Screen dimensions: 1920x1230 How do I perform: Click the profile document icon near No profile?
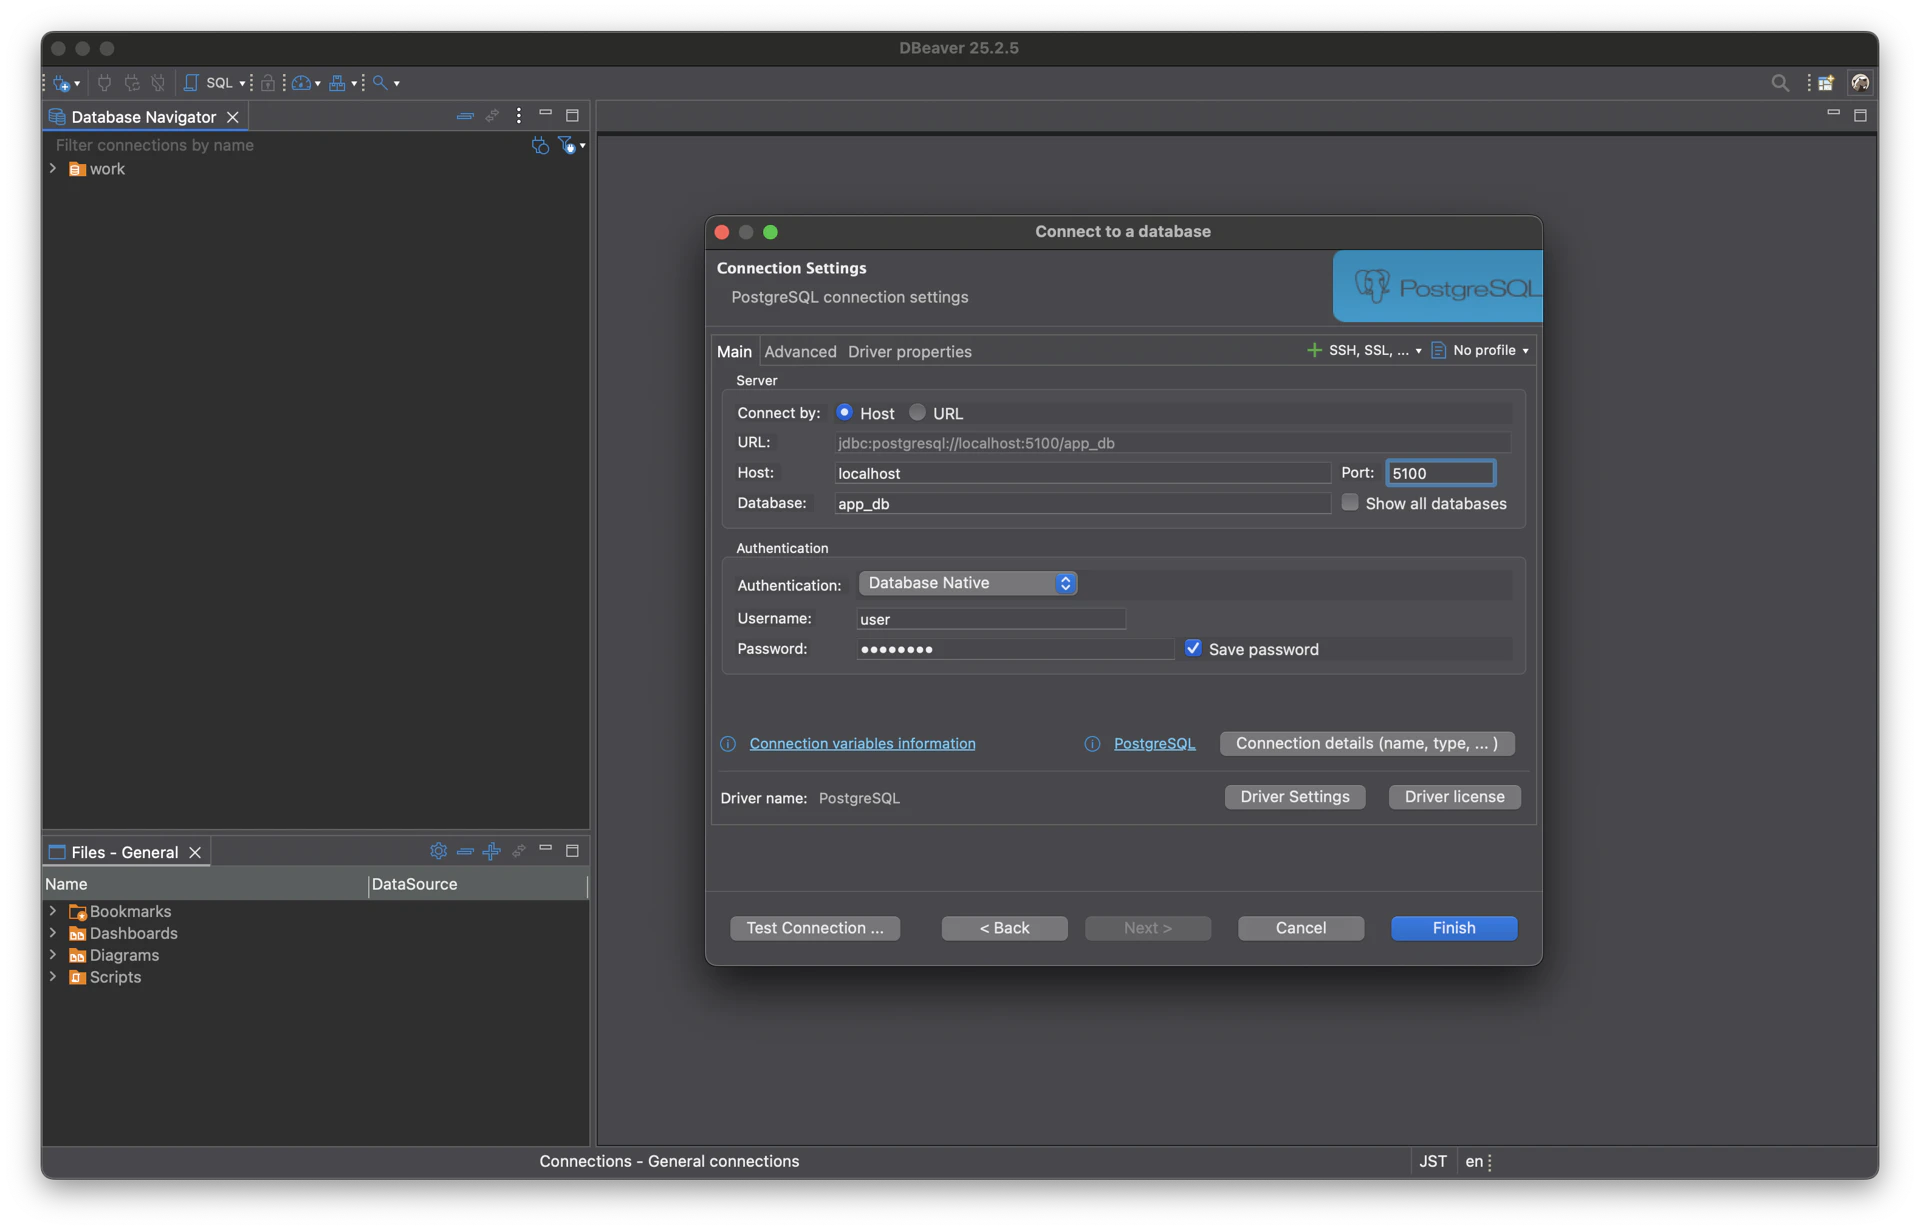(x=1438, y=351)
